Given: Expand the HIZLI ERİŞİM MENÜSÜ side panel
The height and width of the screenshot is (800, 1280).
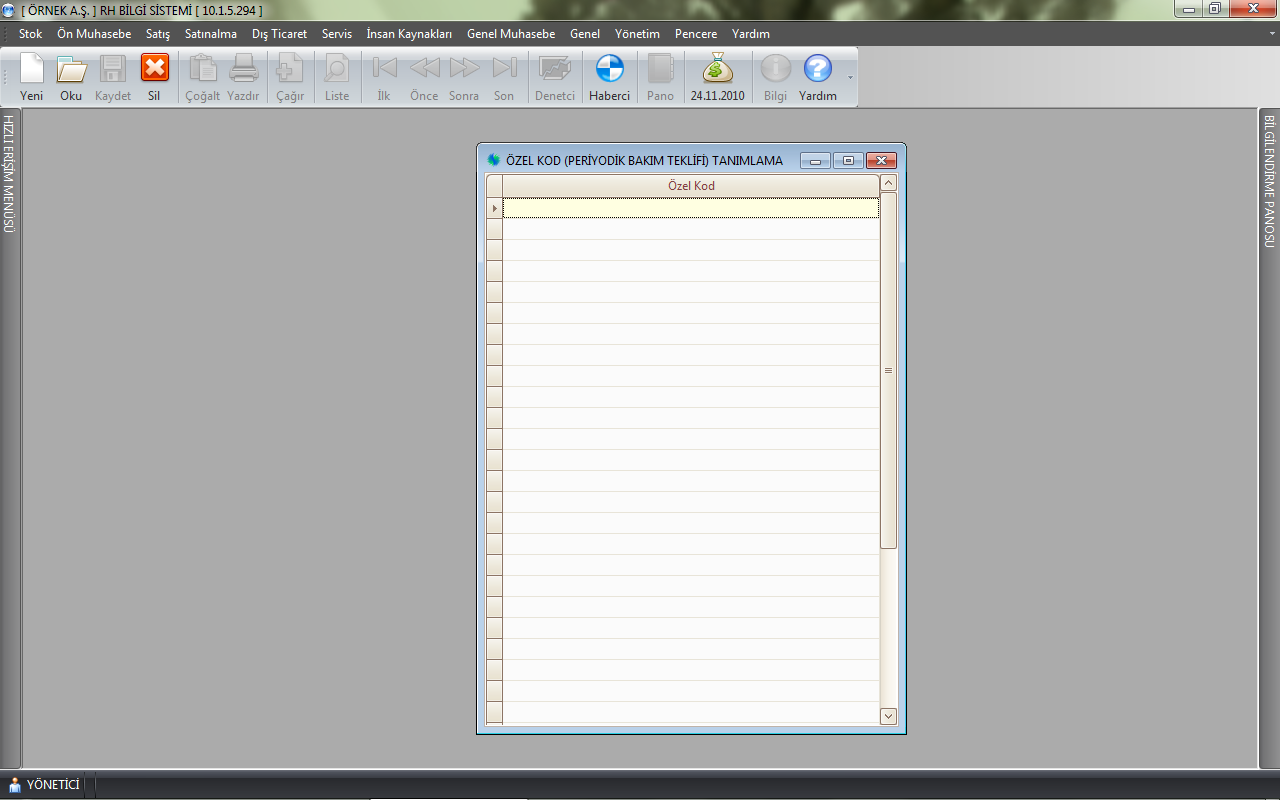Looking at the screenshot, I should tap(9, 174).
